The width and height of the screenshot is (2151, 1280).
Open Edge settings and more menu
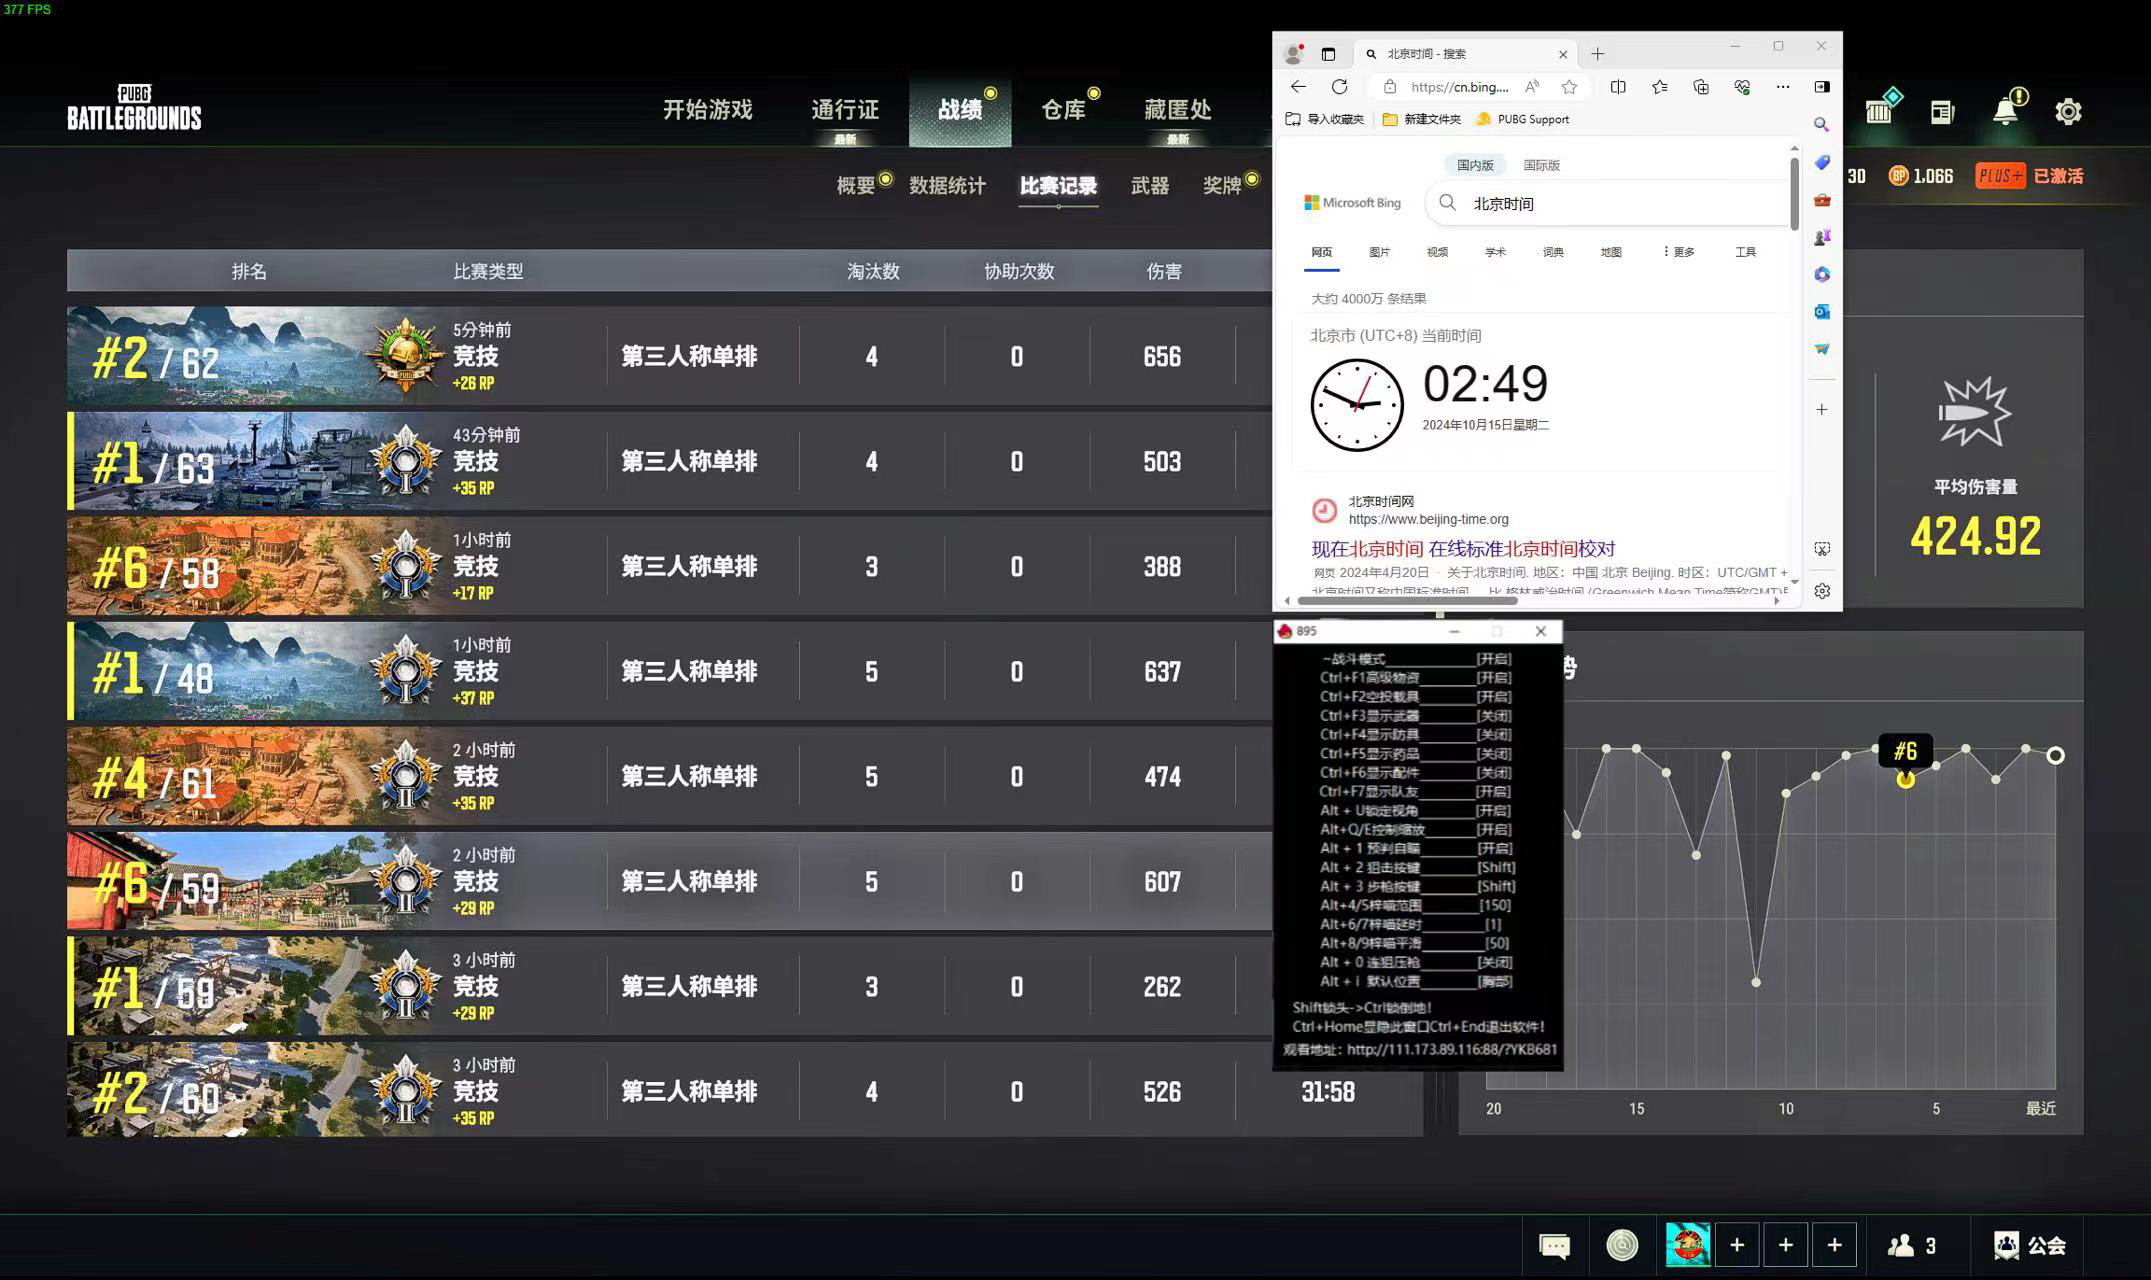coord(1783,87)
